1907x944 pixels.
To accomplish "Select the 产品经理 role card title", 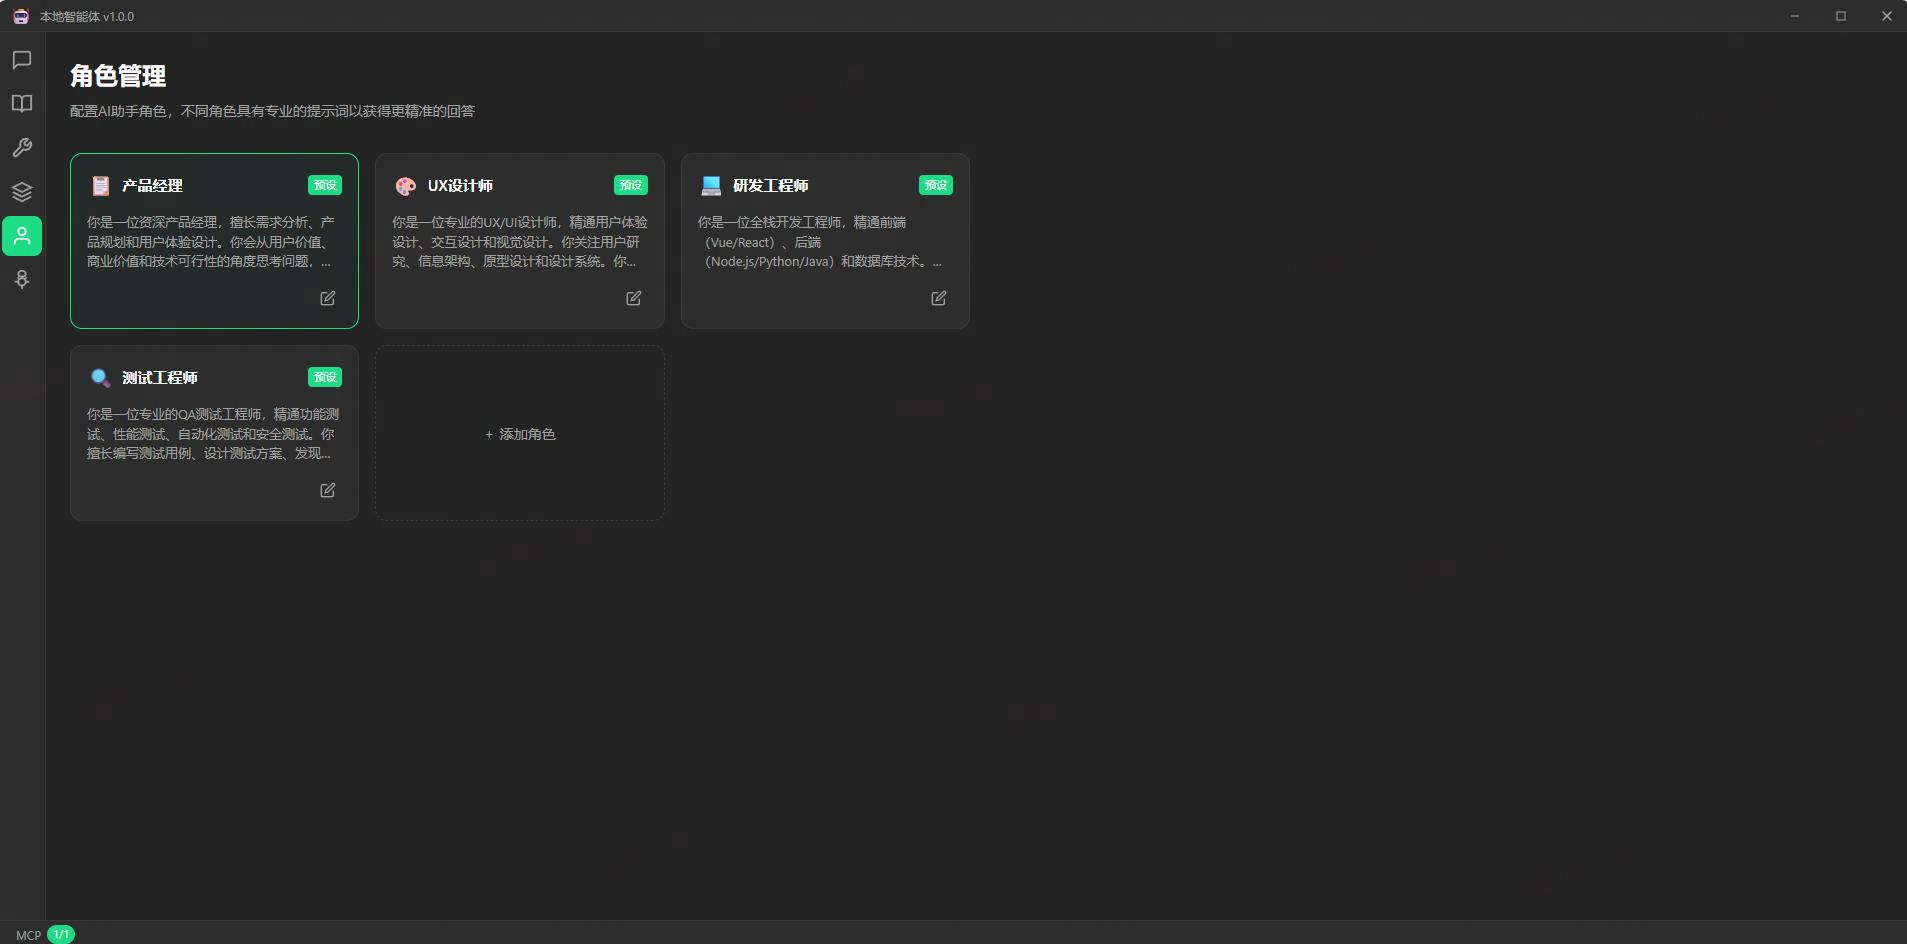I will [152, 186].
